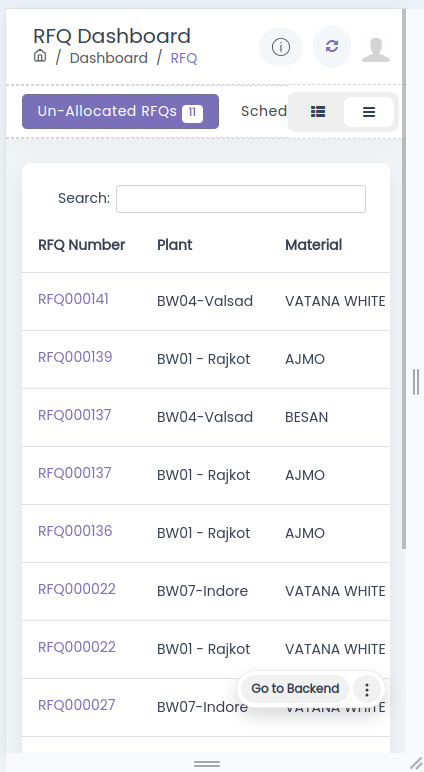Switch to detailed list view icon

coord(318,112)
